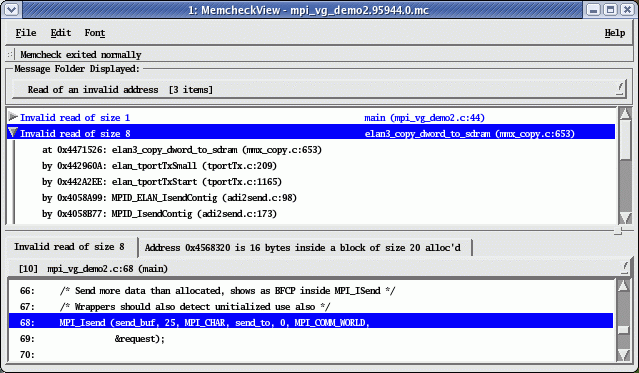Click the status bar grip handle beside 'Memcheck exited normally'
This screenshot has height=373, width=639.
[11, 54]
